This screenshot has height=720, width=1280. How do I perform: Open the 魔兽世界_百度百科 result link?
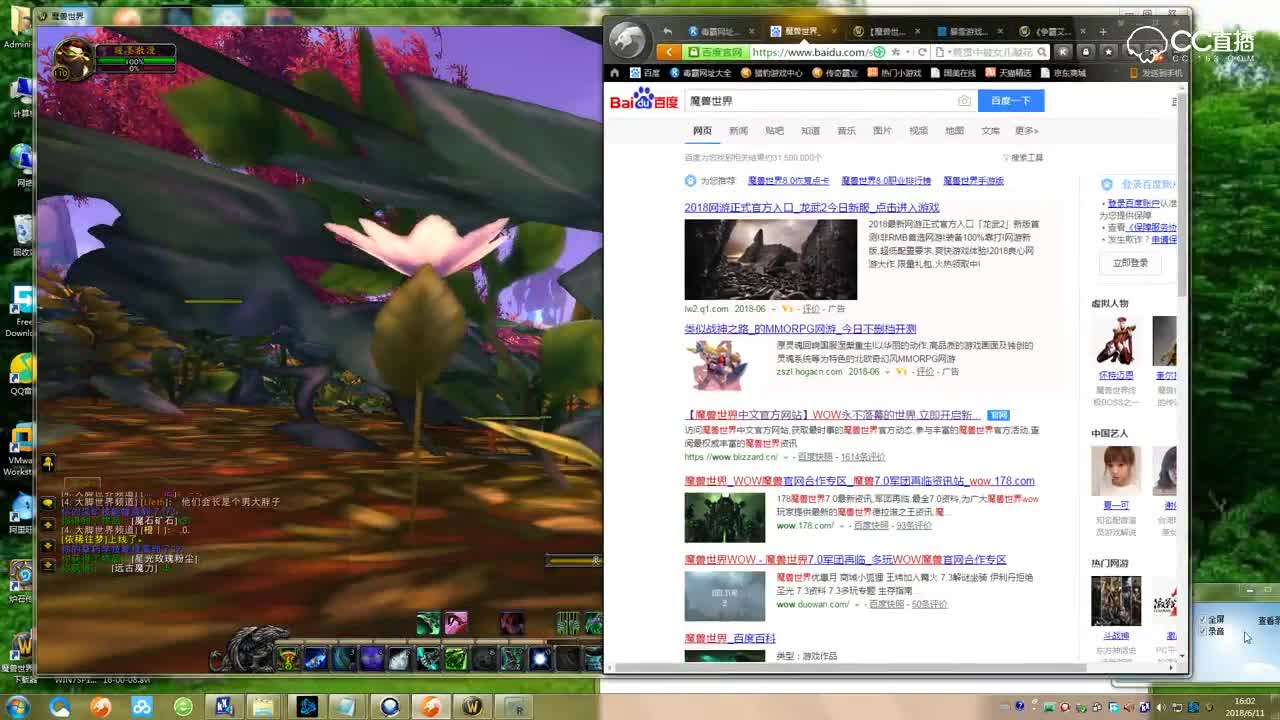pyautogui.click(x=730, y=639)
